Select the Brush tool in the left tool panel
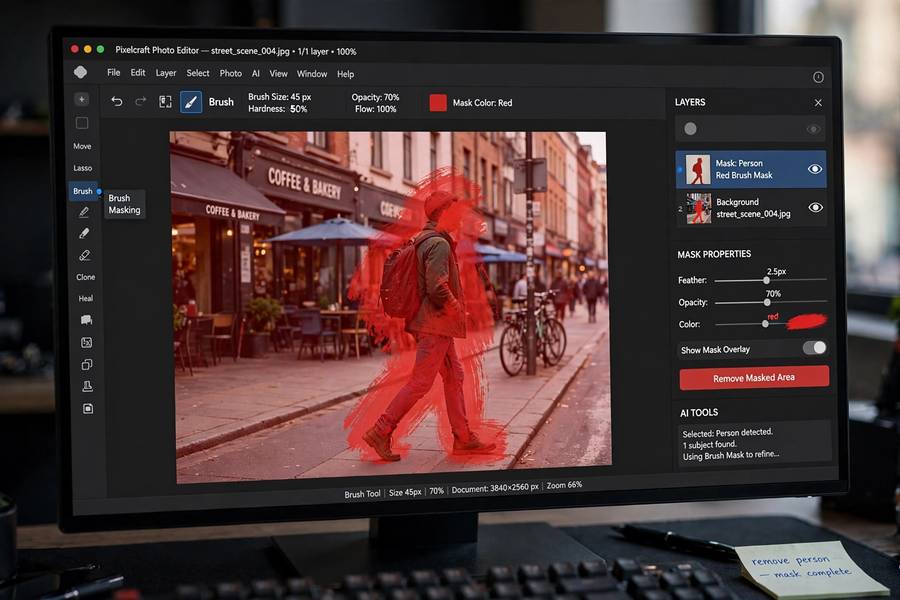 pos(83,191)
